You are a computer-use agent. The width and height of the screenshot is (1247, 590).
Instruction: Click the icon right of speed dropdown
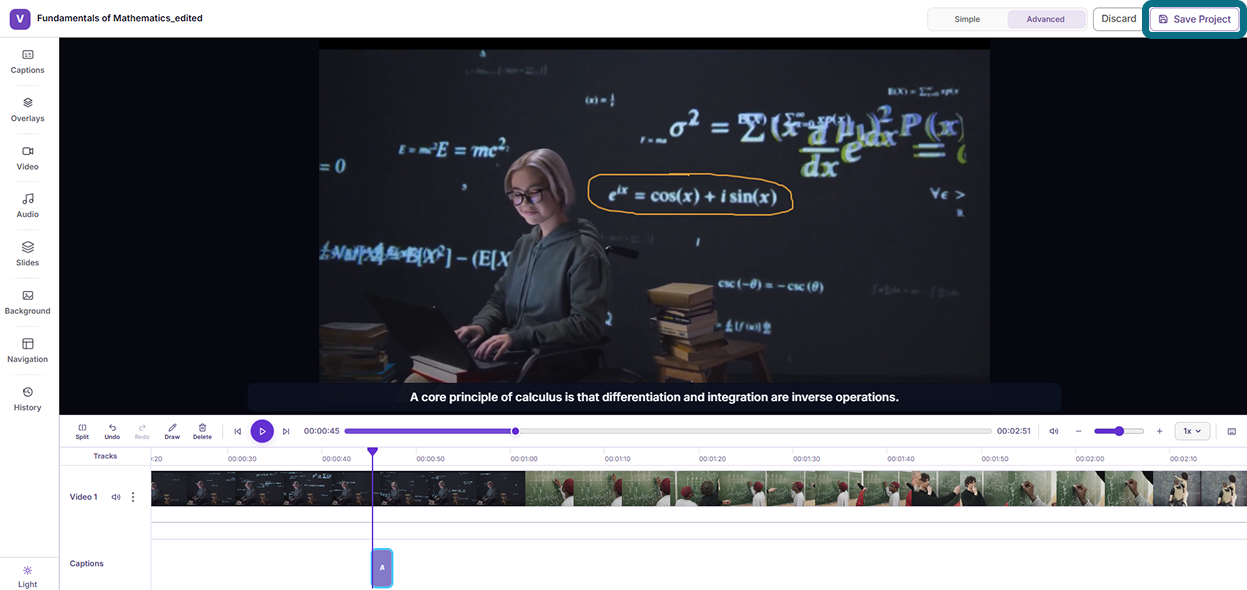point(1231,431)
